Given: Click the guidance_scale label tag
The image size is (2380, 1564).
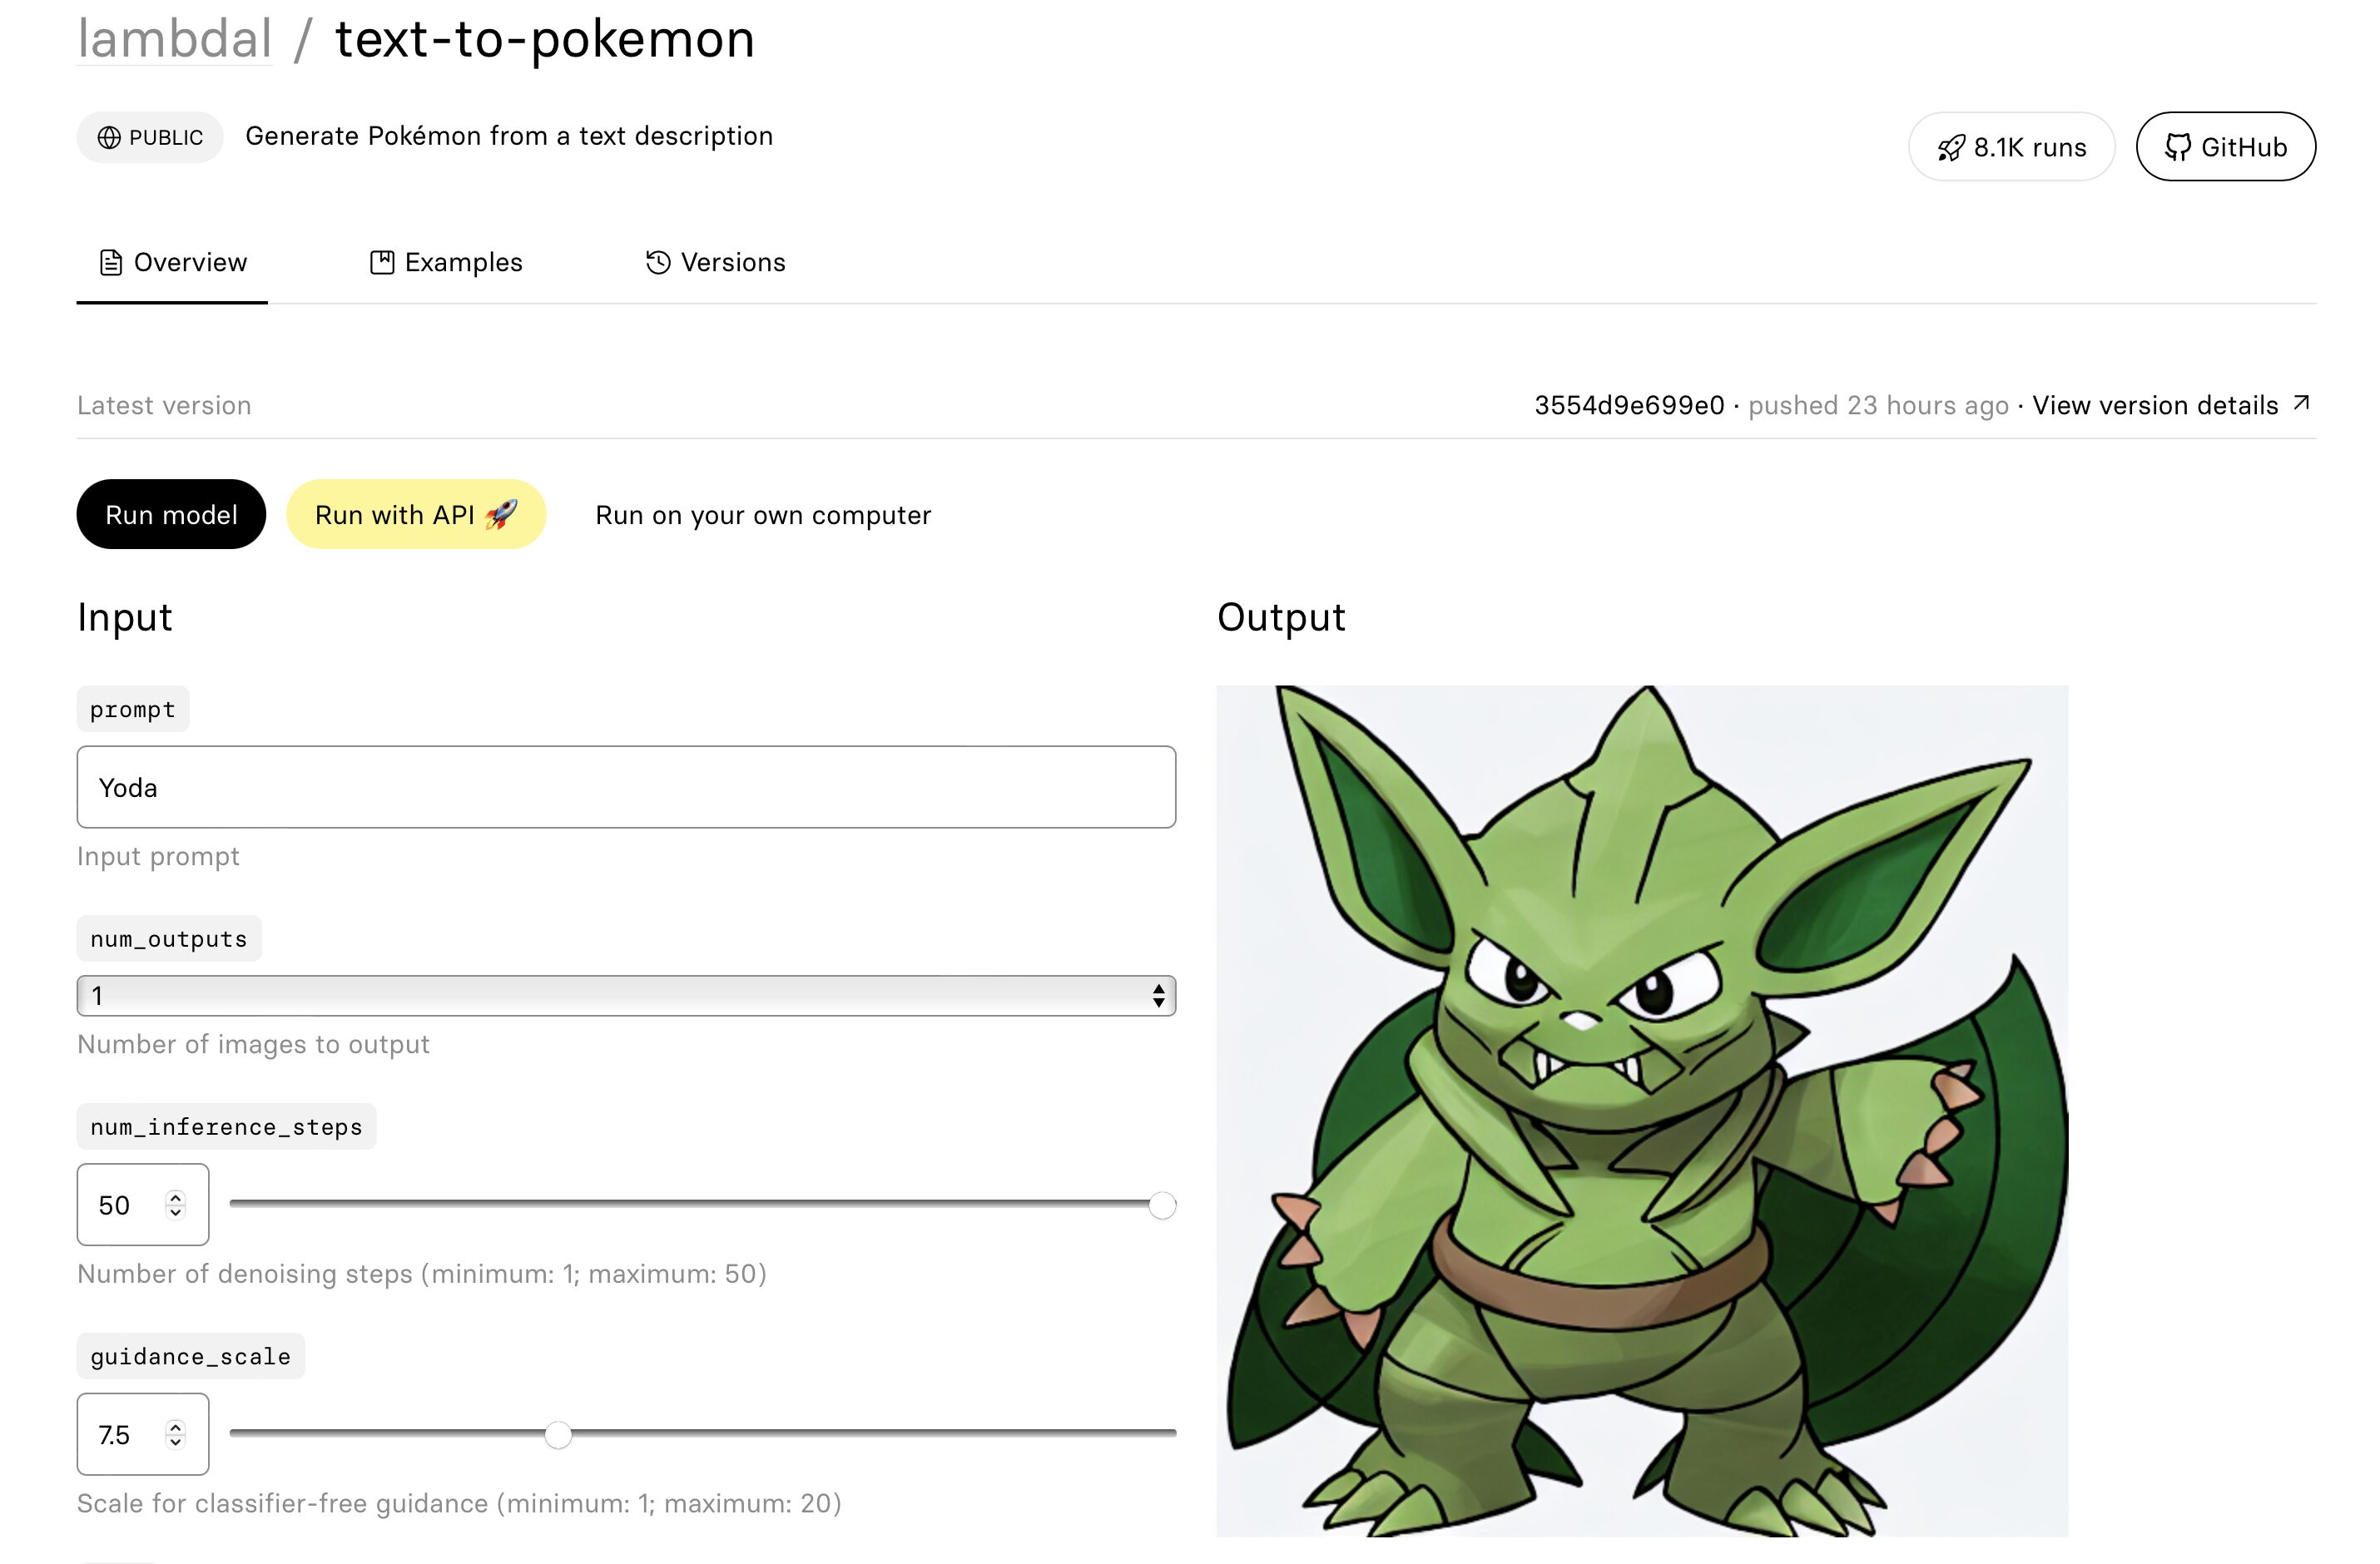Looking at the screenshot, I should point(190,1356).
